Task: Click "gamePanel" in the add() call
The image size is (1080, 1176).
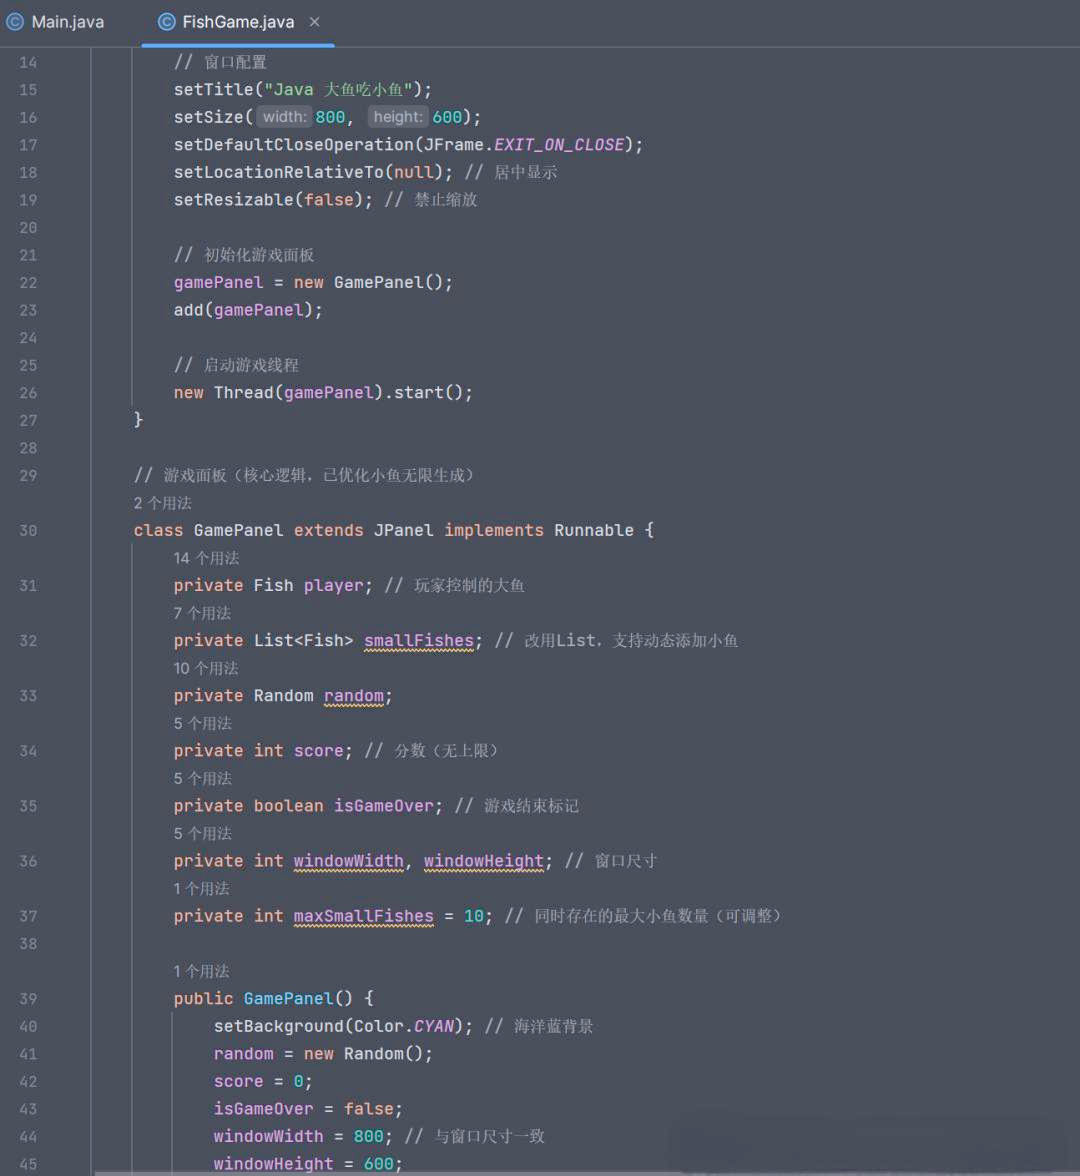Action: 259,310
